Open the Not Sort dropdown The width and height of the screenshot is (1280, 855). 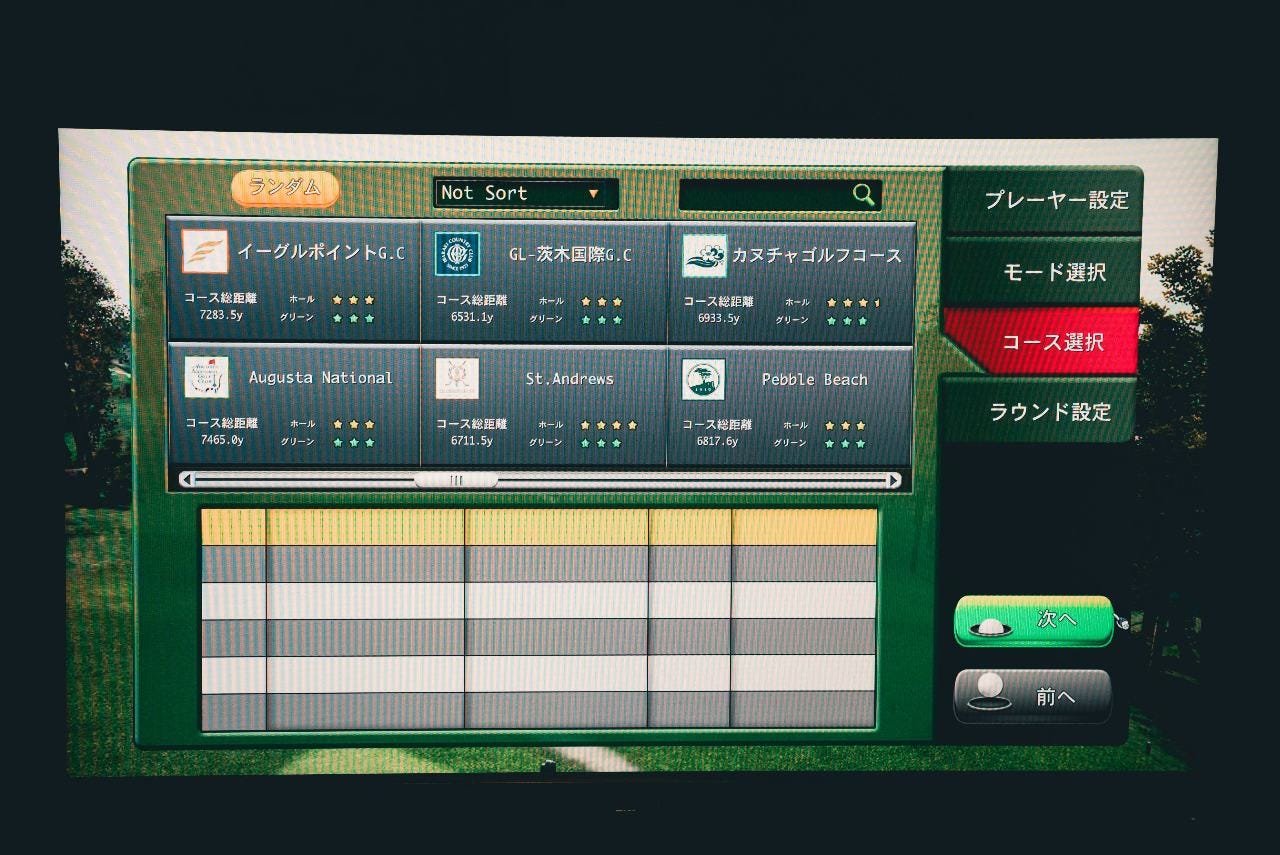coord(525,193)
